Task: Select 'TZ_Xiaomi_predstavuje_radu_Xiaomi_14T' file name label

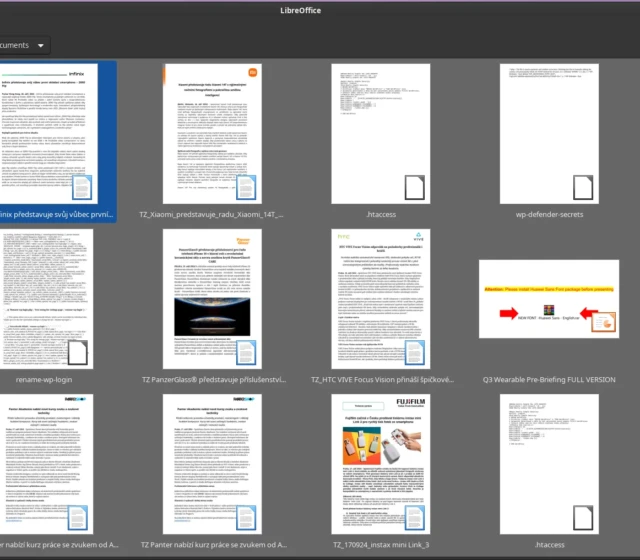Action: coord(211,214)
